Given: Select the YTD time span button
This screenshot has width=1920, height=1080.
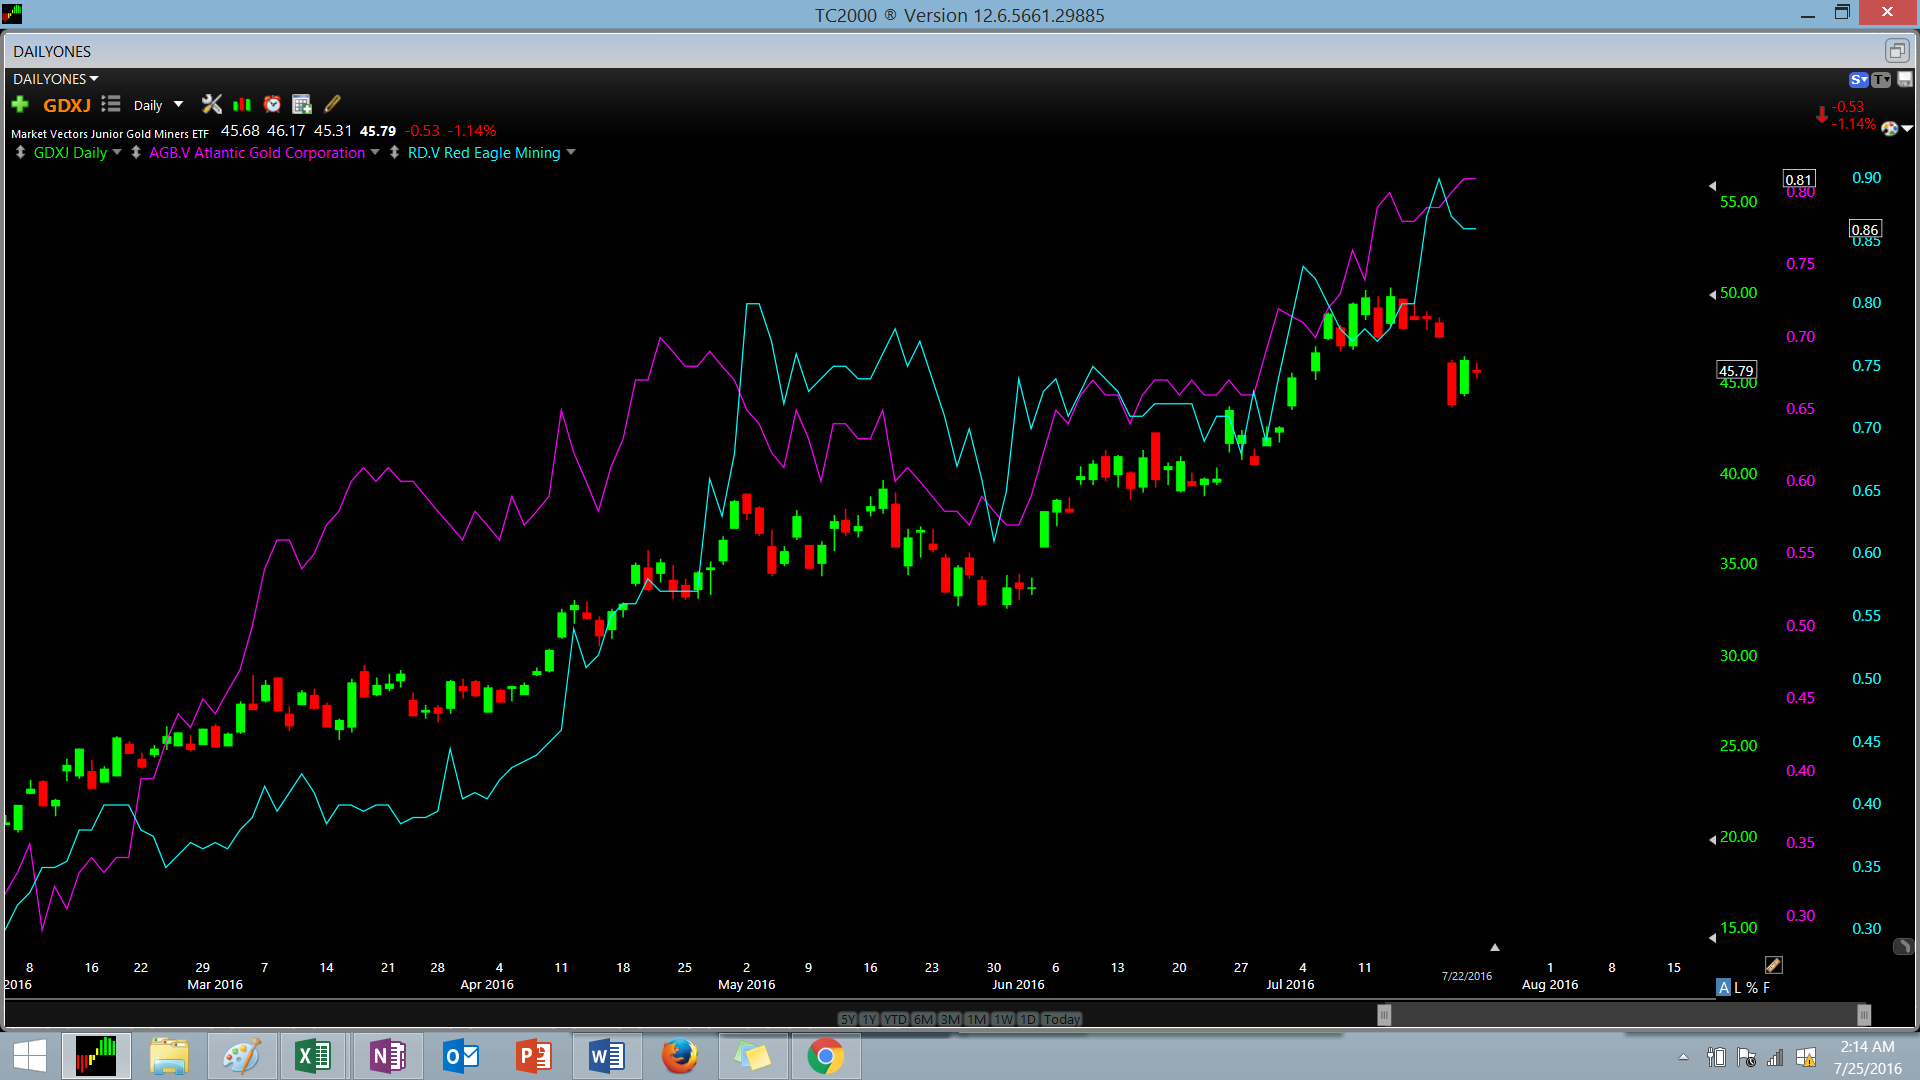Looking at the screenshot, I should coord(895,1019).
